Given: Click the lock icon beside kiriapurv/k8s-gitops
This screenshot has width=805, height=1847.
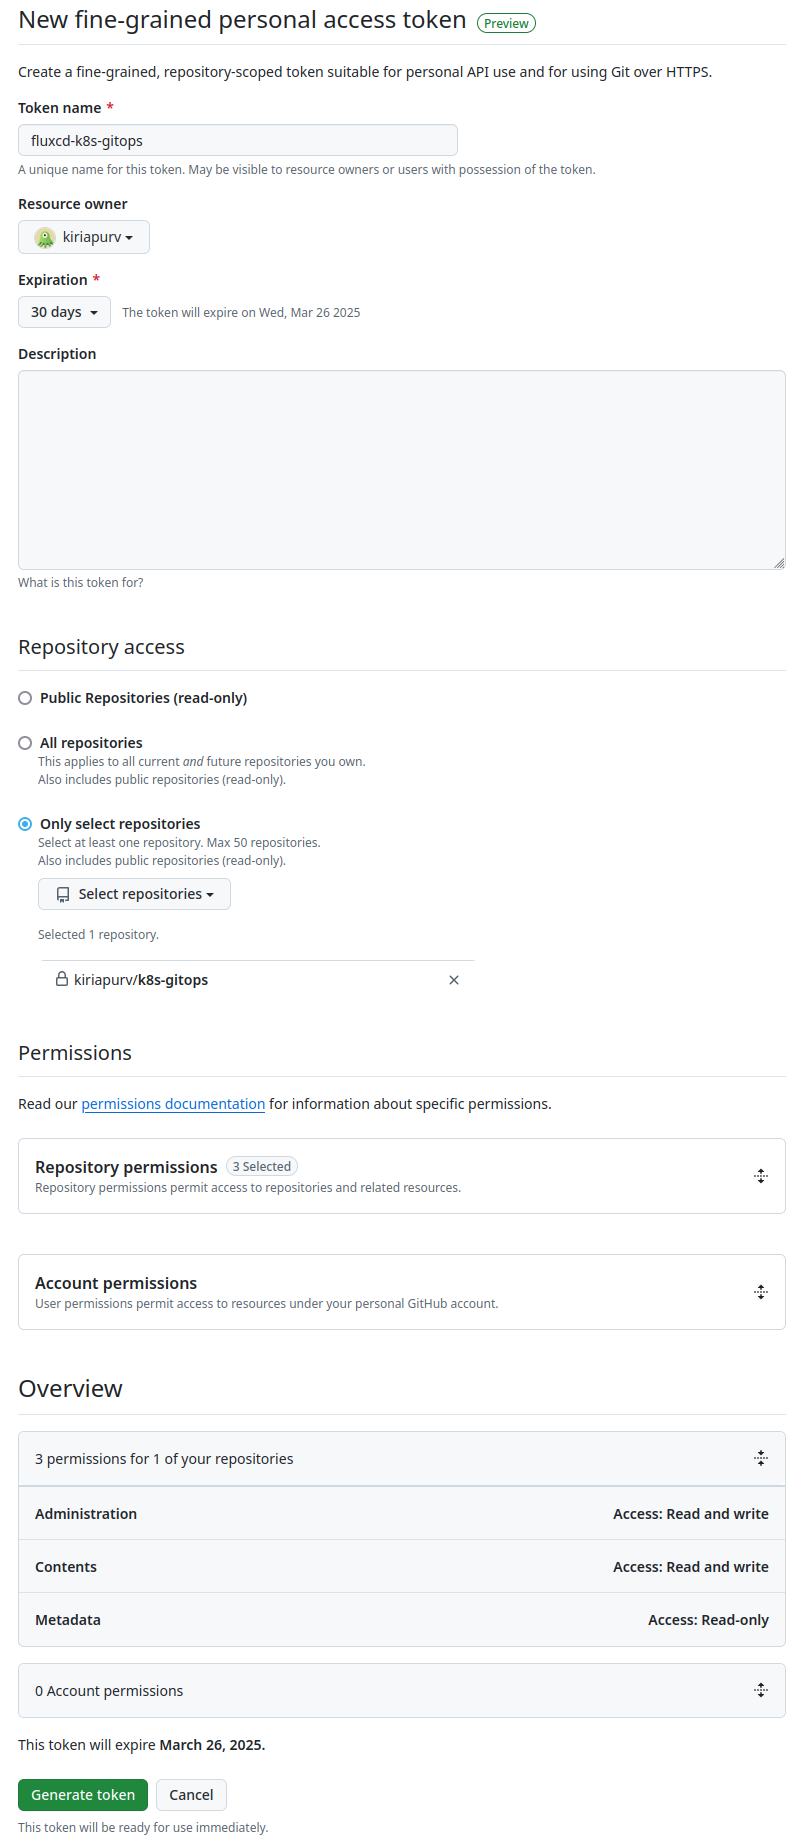Looking at the screenshot, I should tap(62, 980).
